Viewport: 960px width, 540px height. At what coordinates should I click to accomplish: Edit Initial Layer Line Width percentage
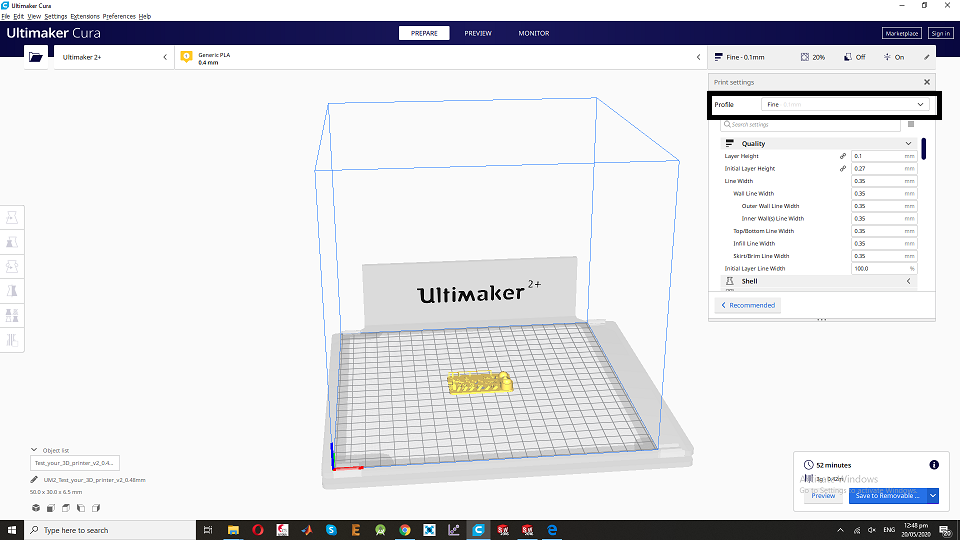[883, 268]
